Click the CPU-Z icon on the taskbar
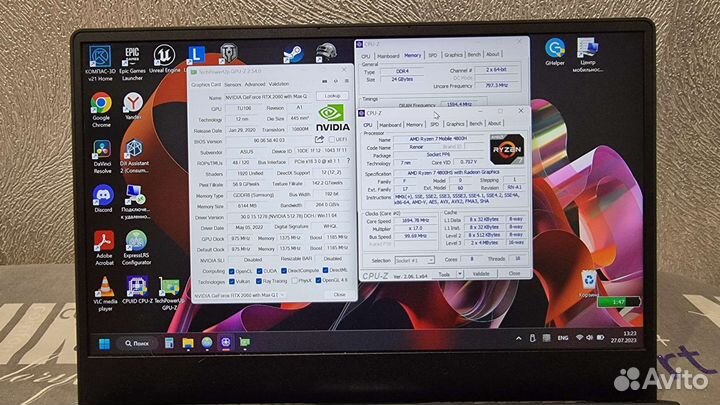The width and height of the screenshot is (720, 405). click(x=225, y=343)
